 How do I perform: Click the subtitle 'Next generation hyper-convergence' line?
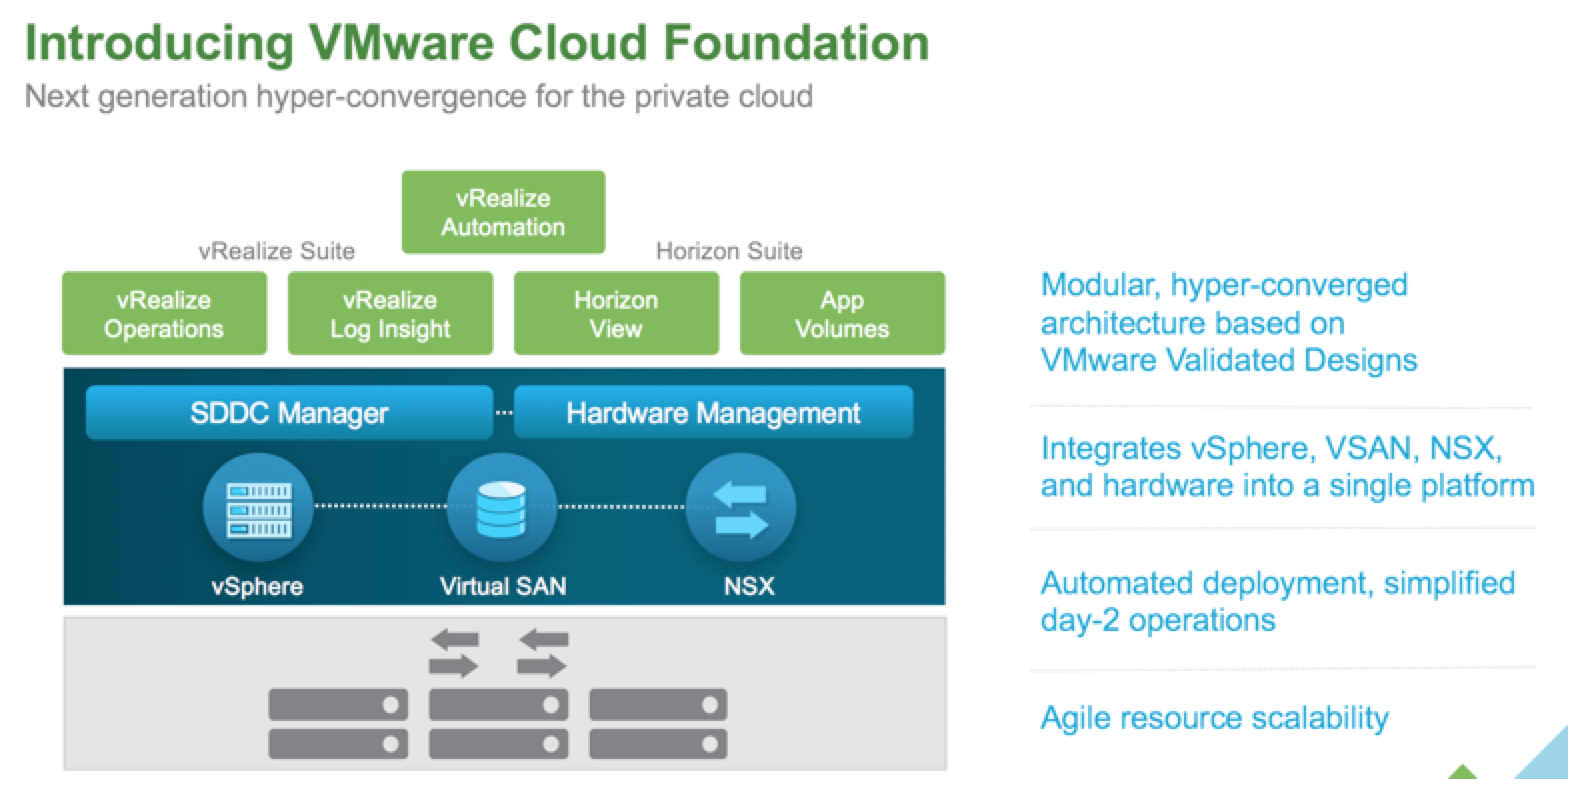418,97
